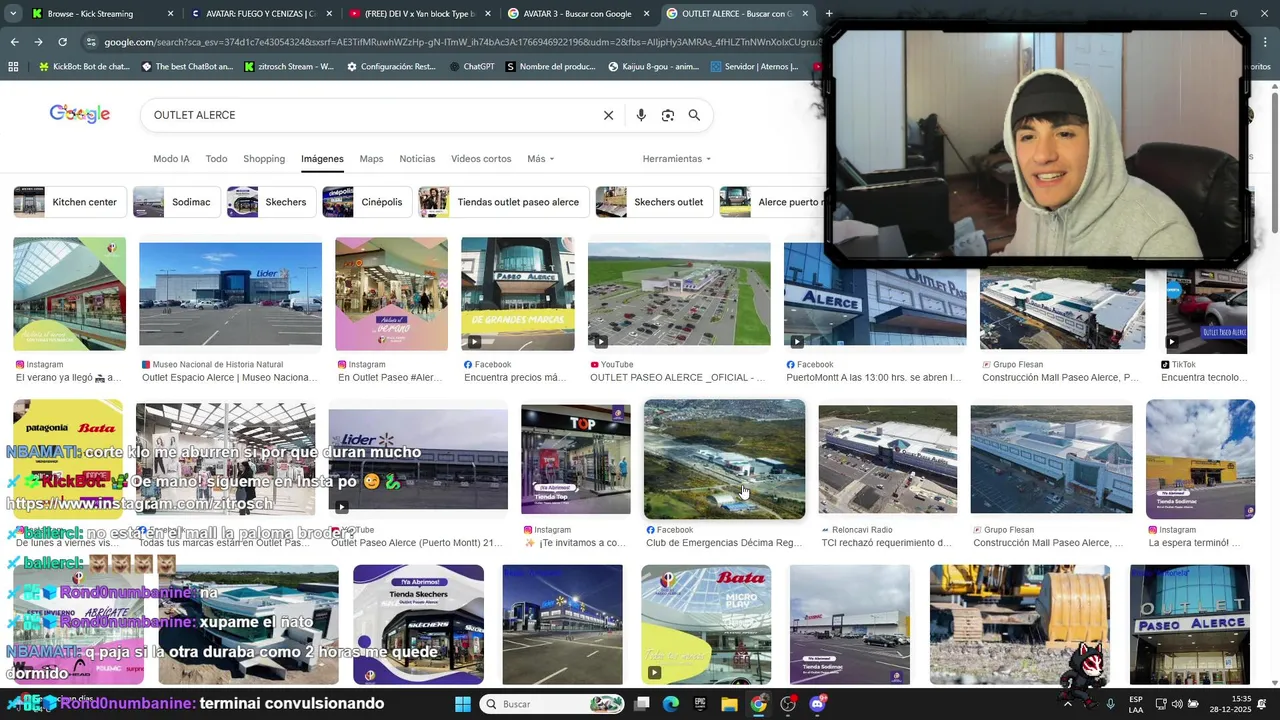Go back to the previous page
The image size is (1280, 720).
pyautogui.click(x=14, y=42)
